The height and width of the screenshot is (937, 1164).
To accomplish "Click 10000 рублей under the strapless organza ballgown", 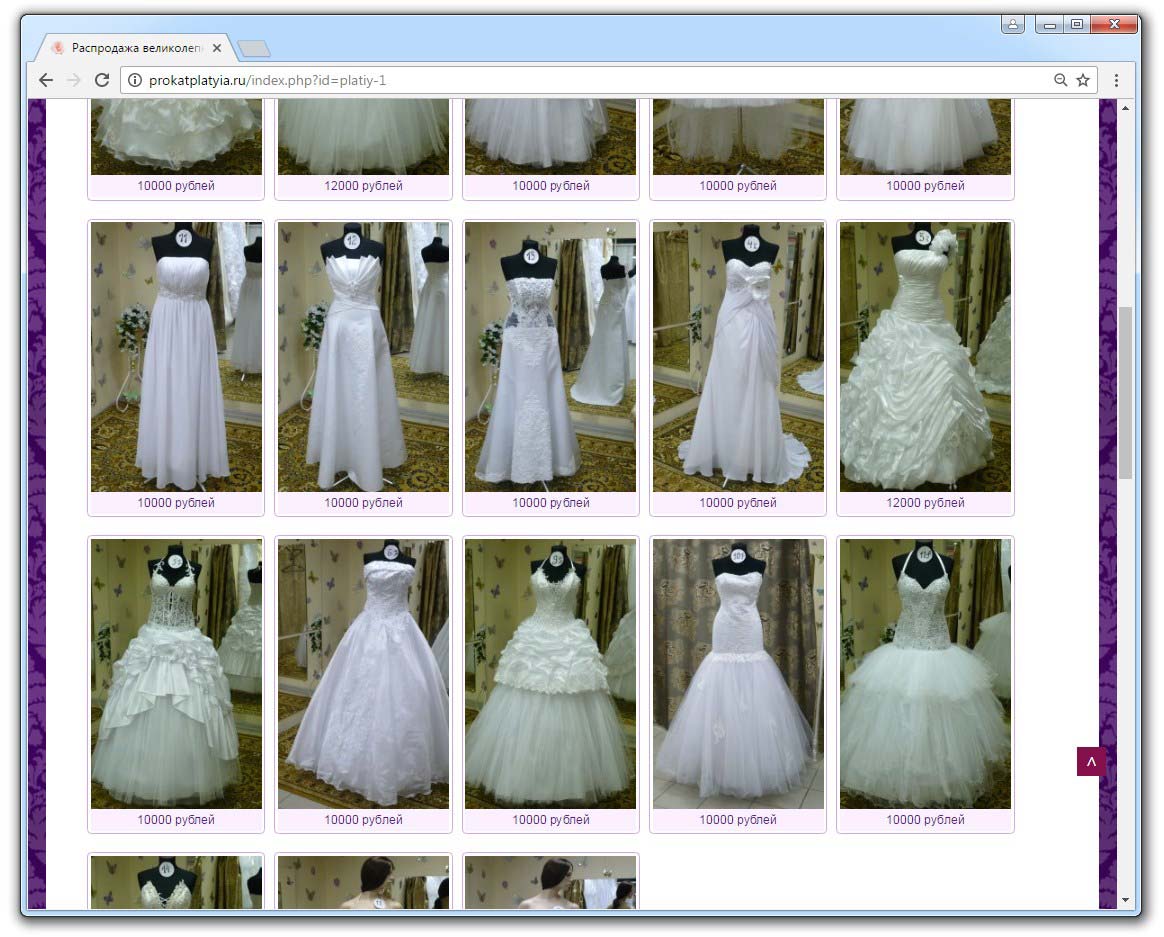I will [364, 820].
